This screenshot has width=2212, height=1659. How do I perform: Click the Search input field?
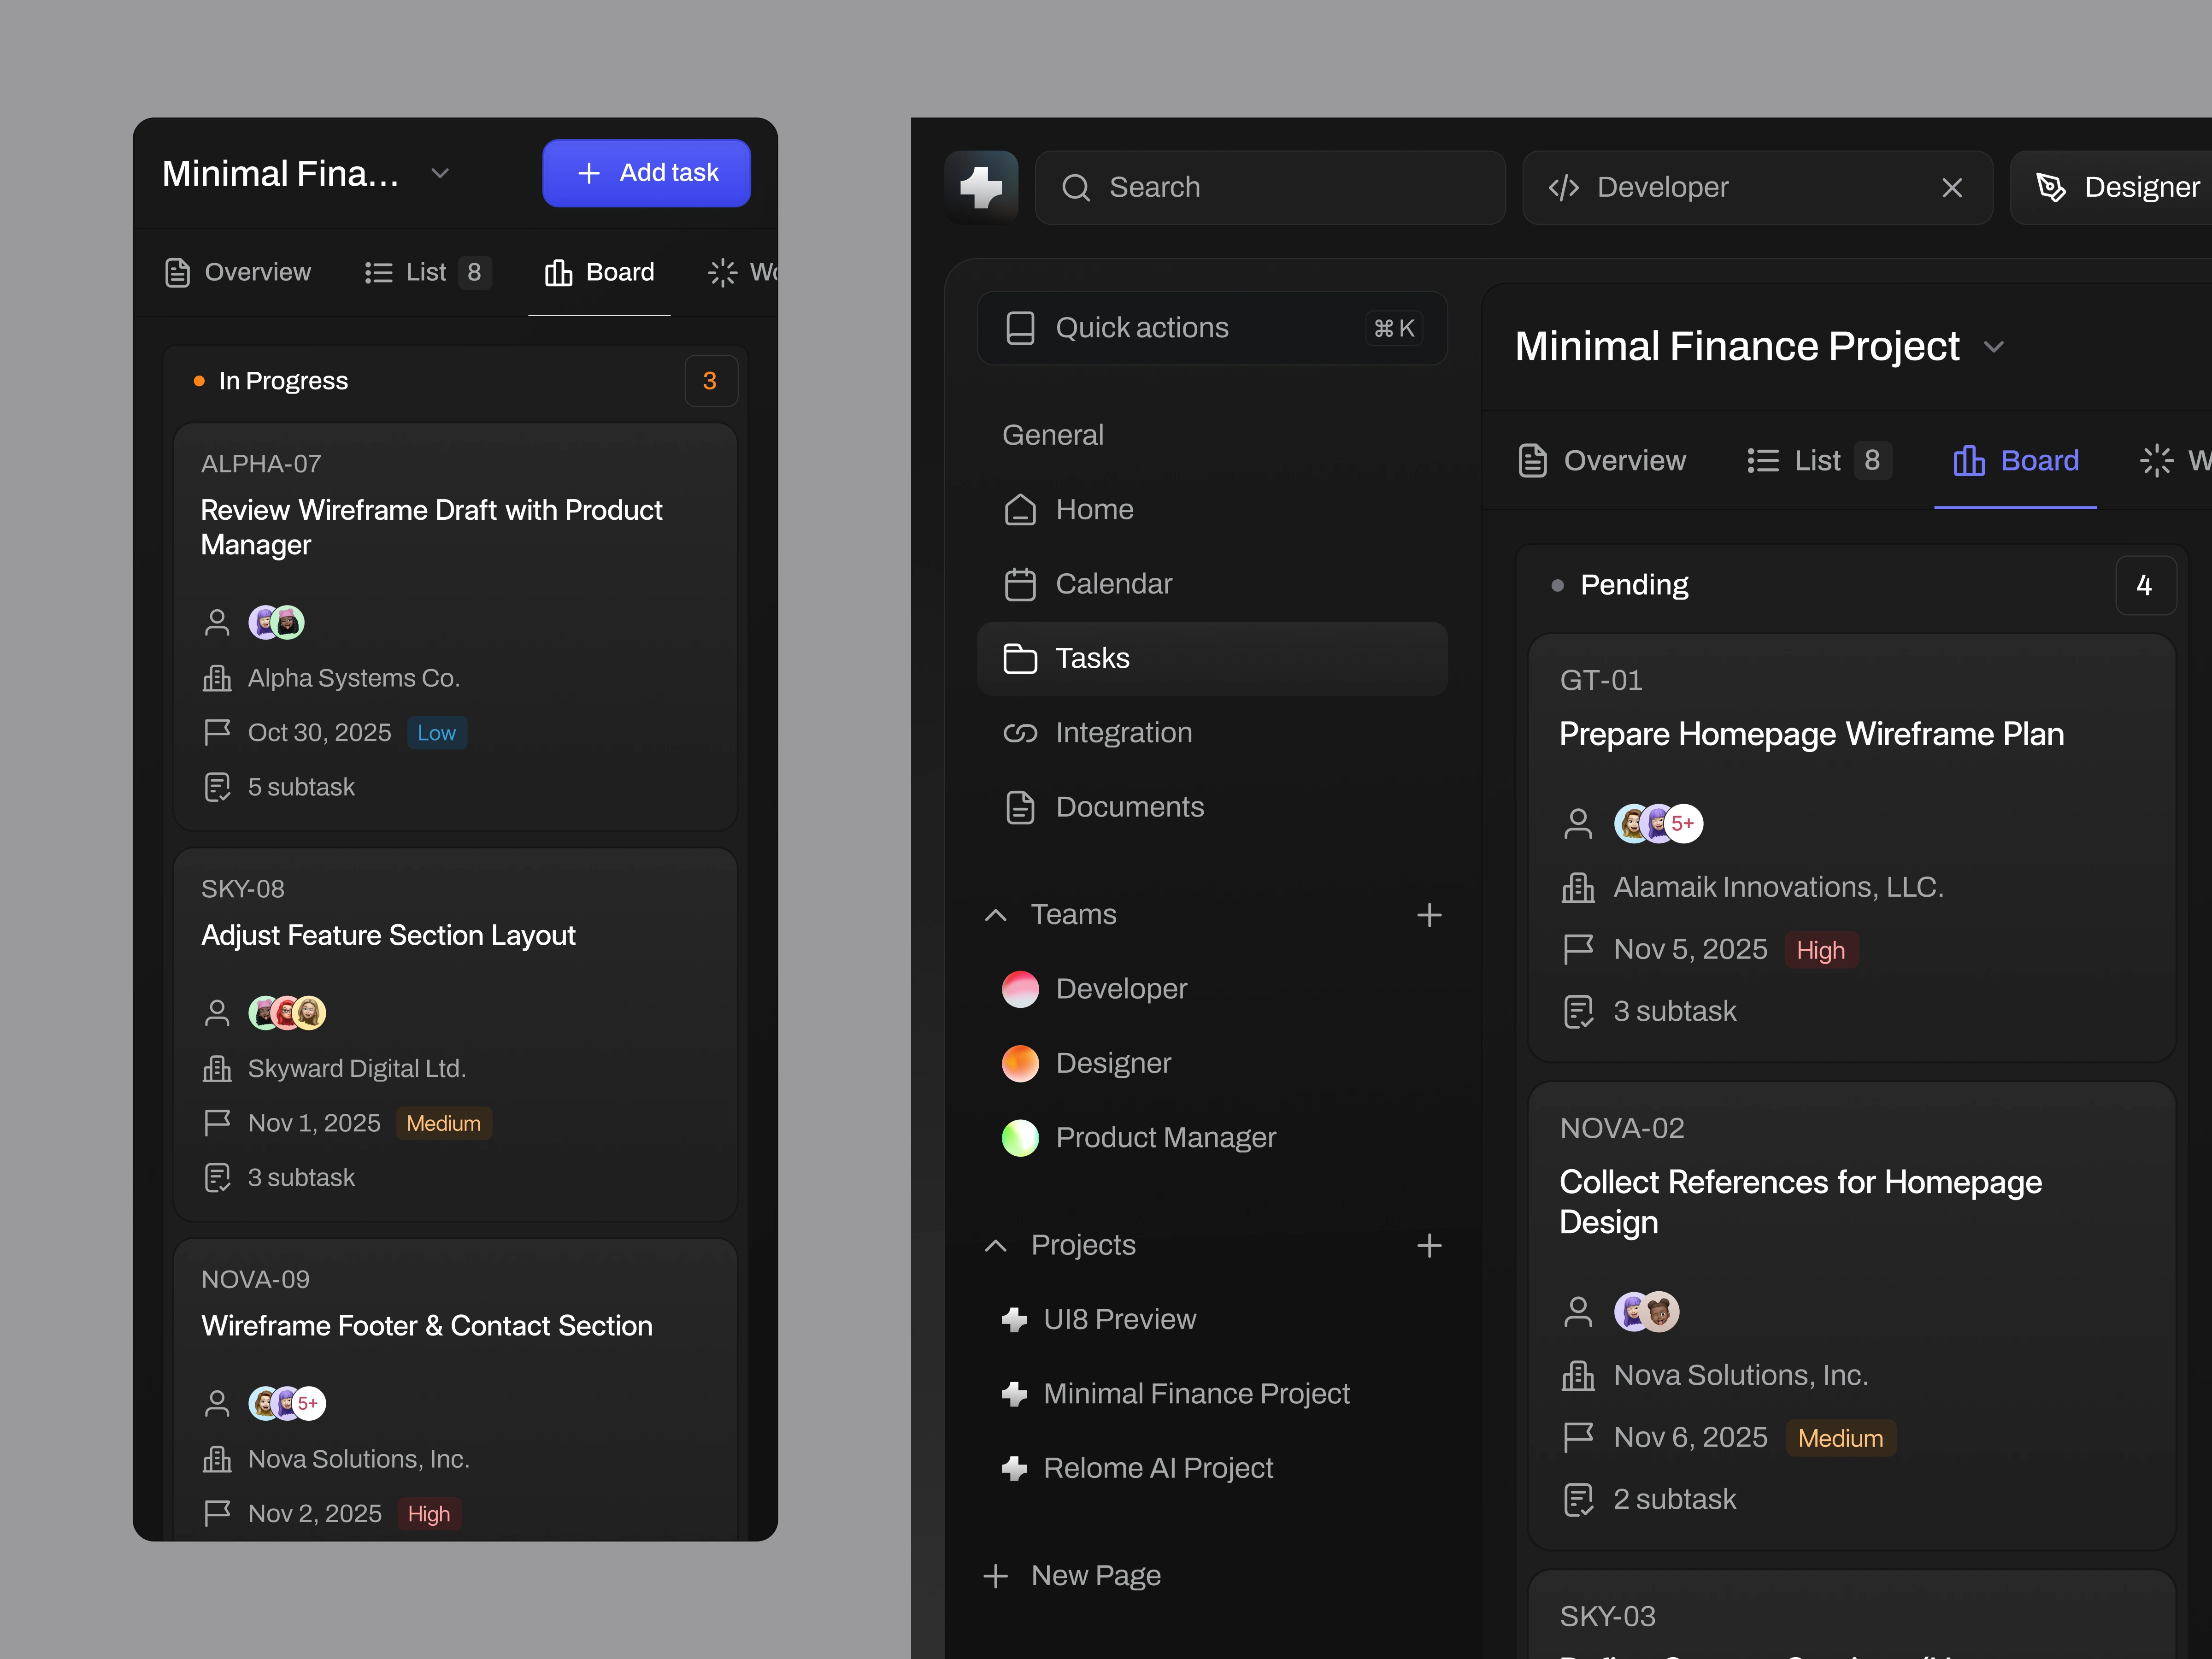(1270, 188)
